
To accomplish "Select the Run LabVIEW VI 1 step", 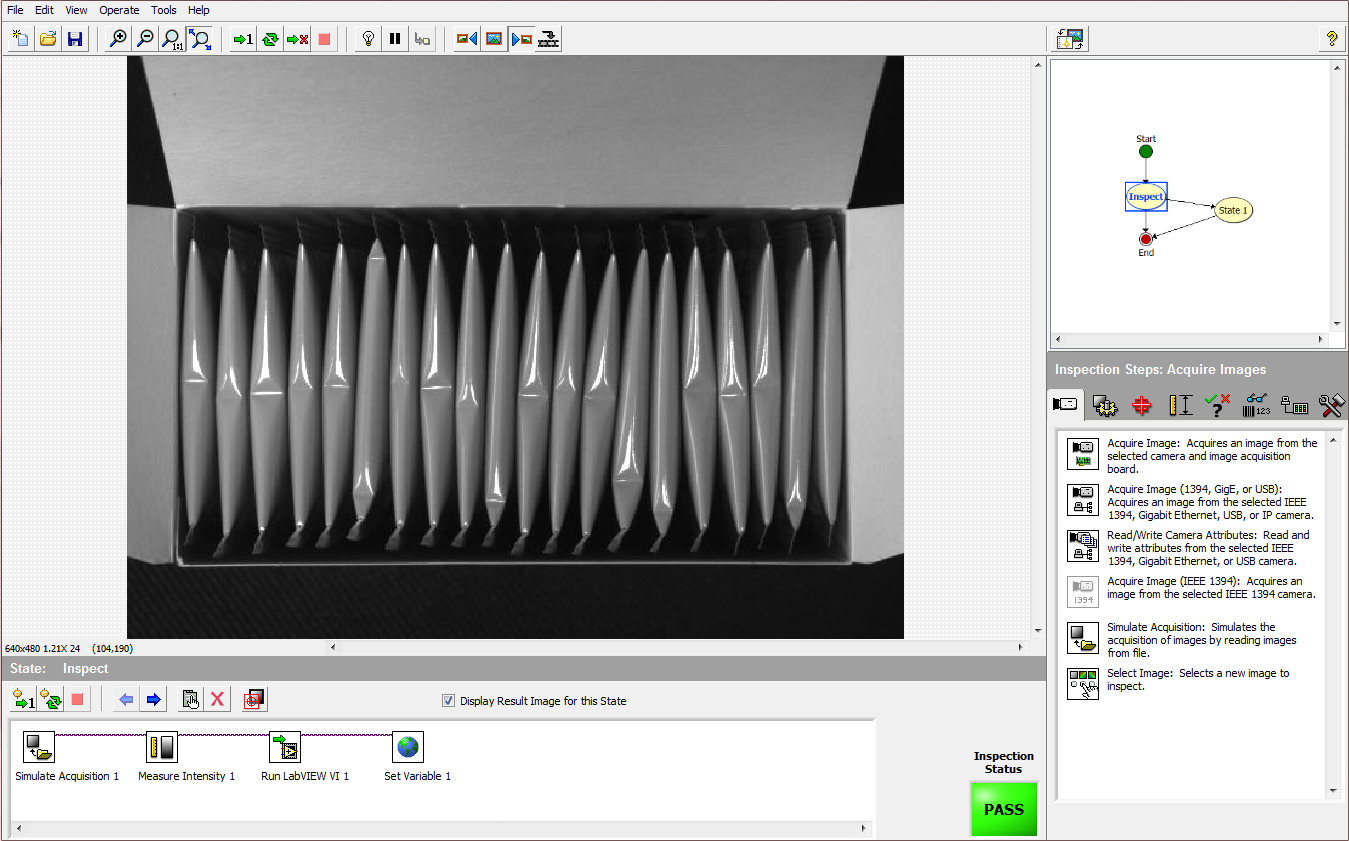I will coord(285,747).
